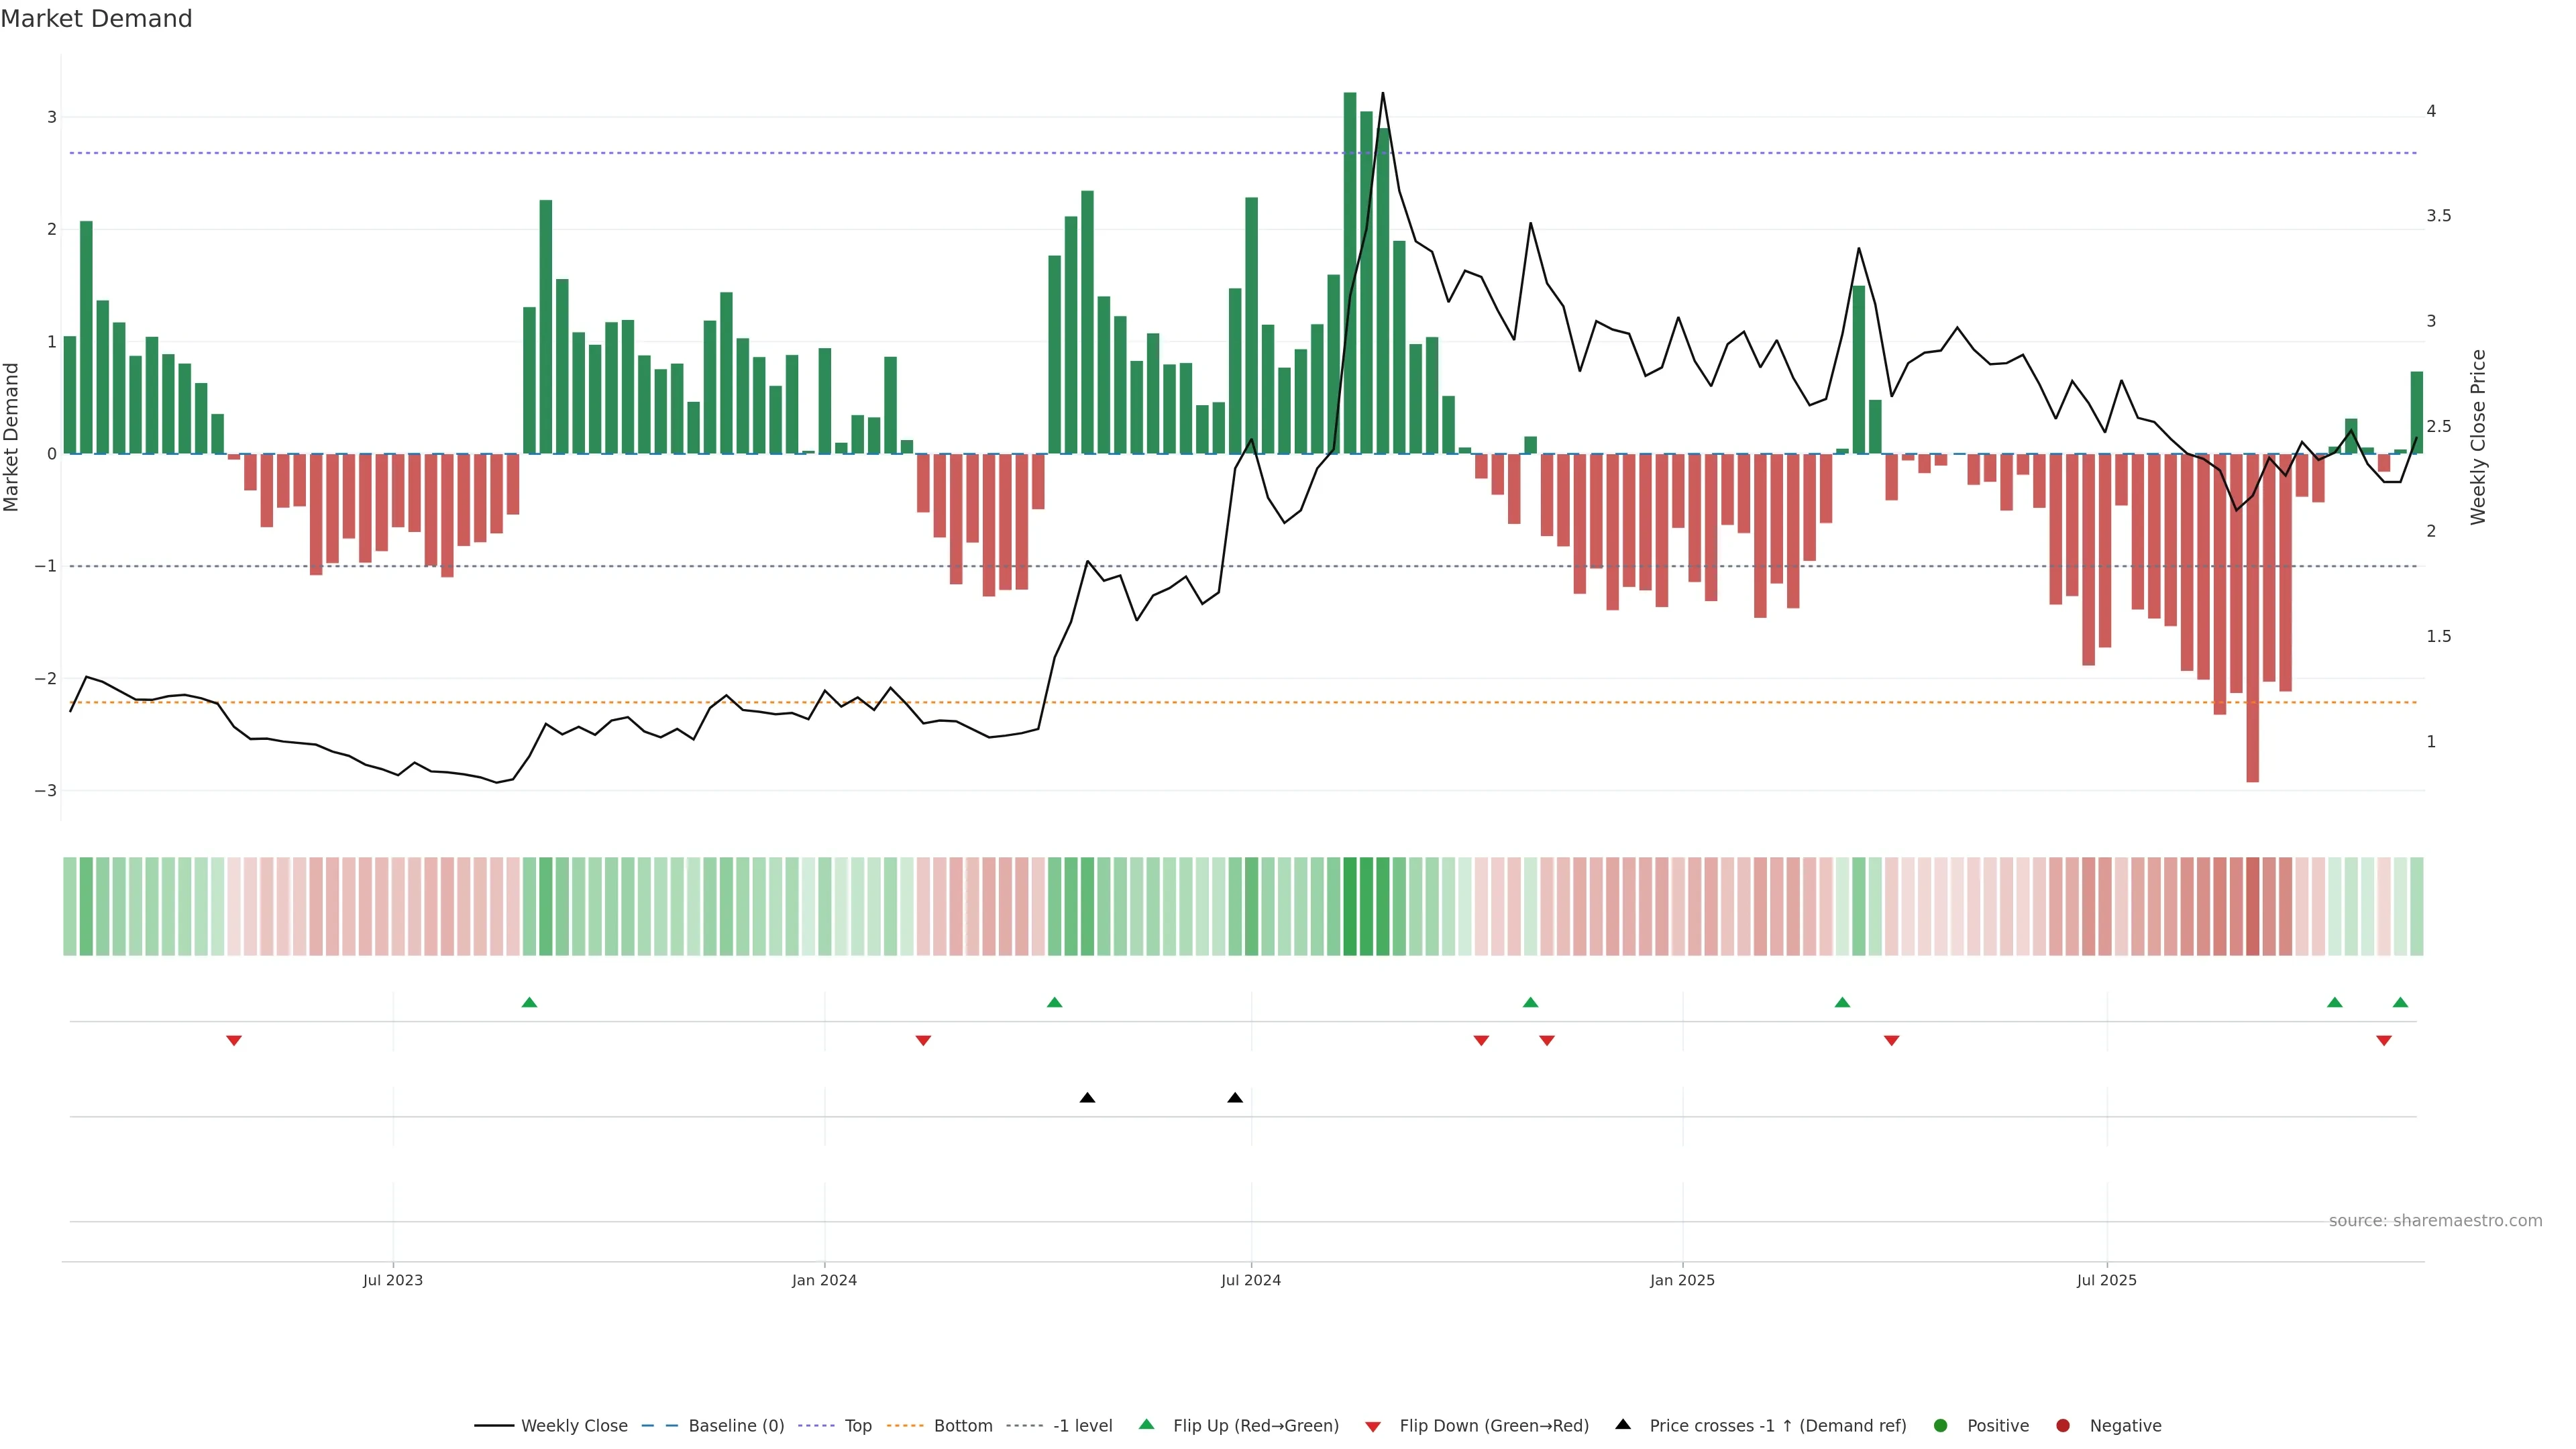
Task: Click the rightmost green flip-up triangle marker
Action: 2400,1002
